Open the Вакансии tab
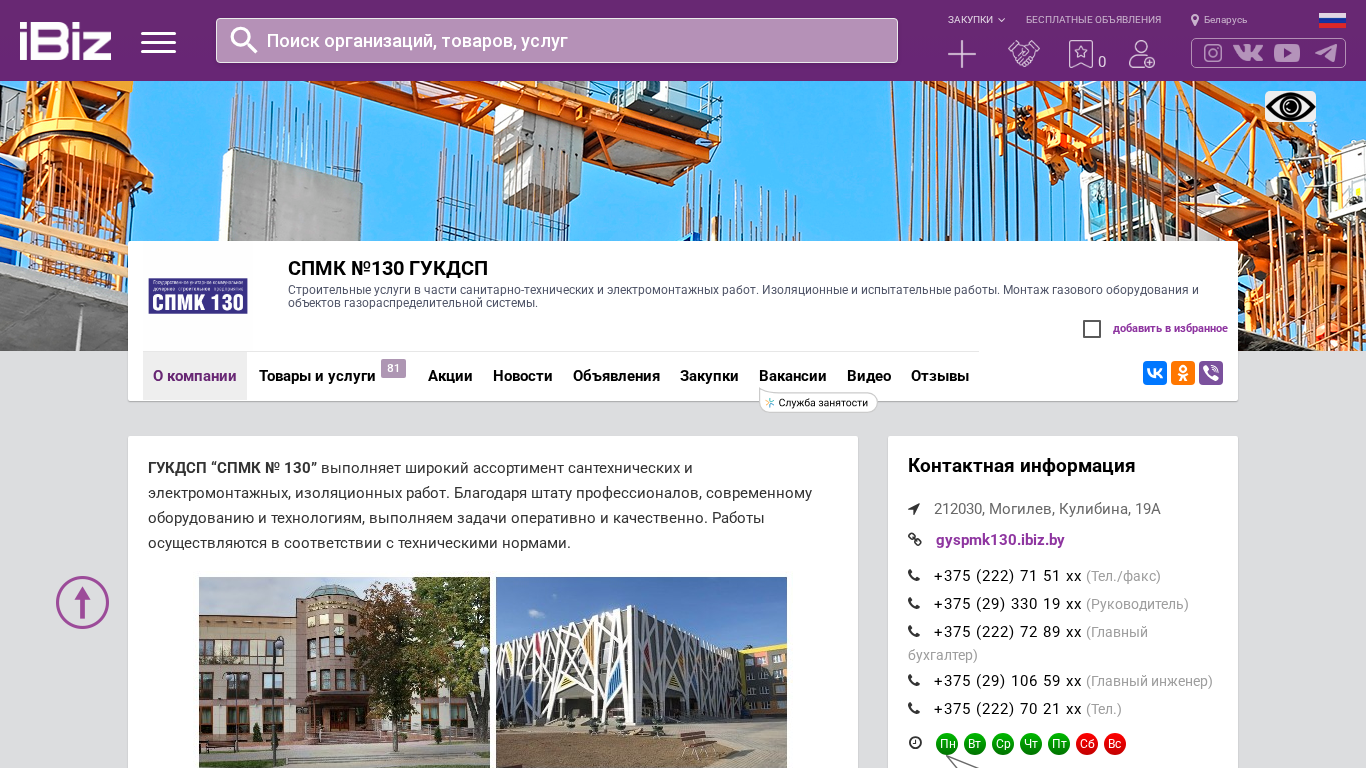 tap(793, 376)
